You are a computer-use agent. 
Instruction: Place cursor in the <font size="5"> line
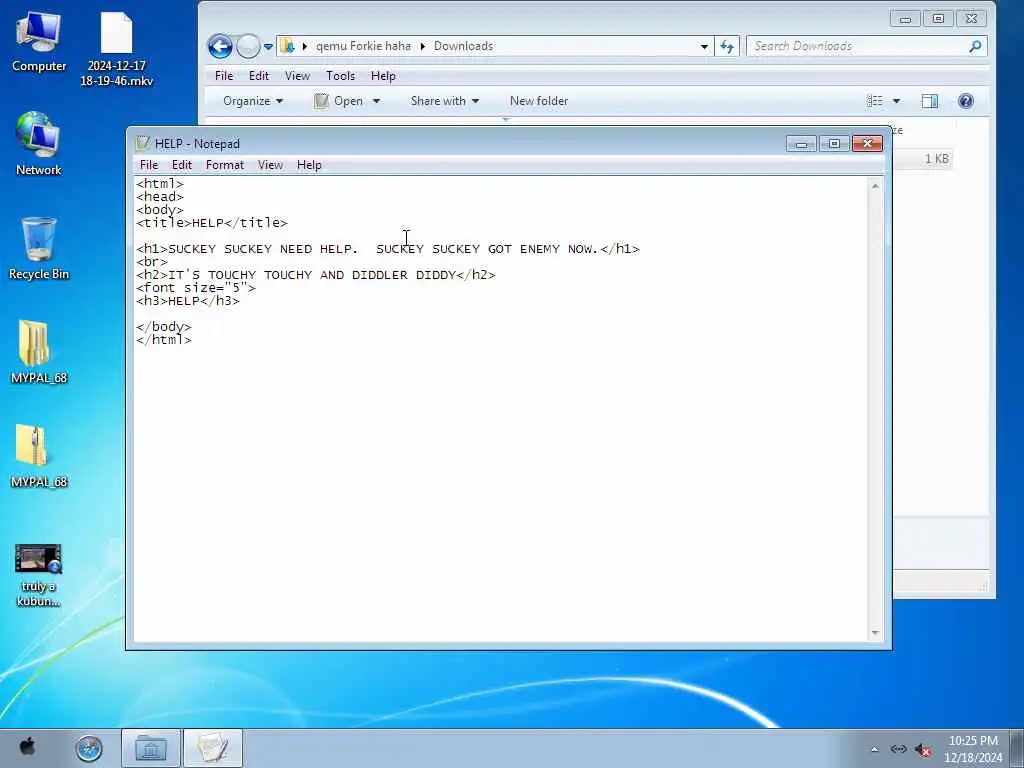click(x=196, y=288)
